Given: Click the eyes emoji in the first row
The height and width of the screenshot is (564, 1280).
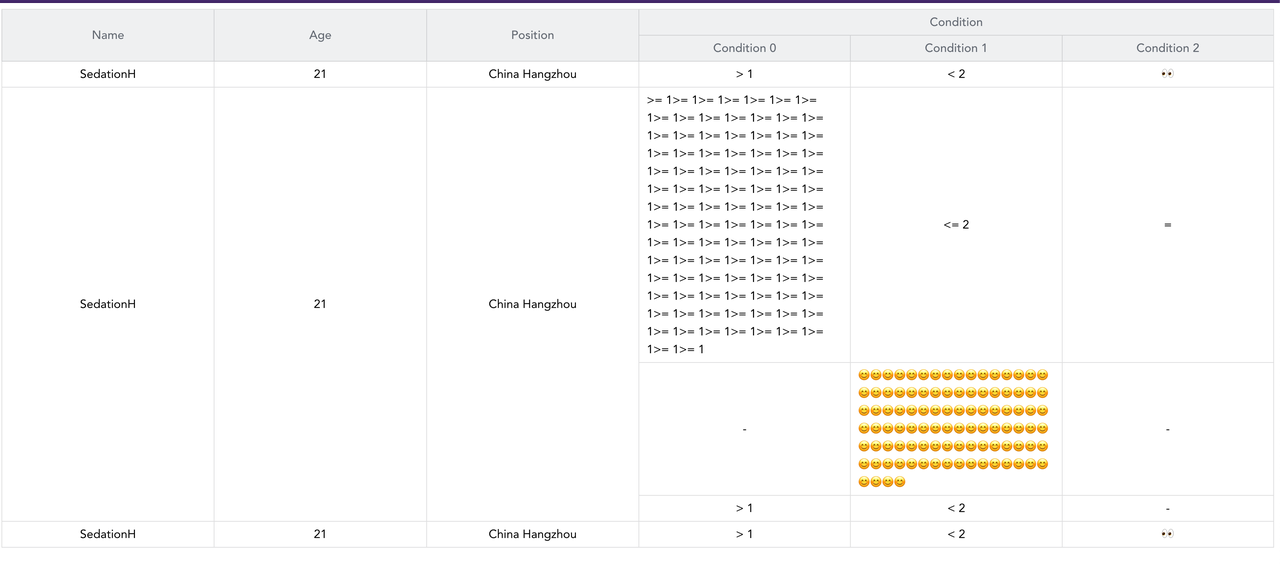Looking at the screenshot, I should coord(1167,74).
